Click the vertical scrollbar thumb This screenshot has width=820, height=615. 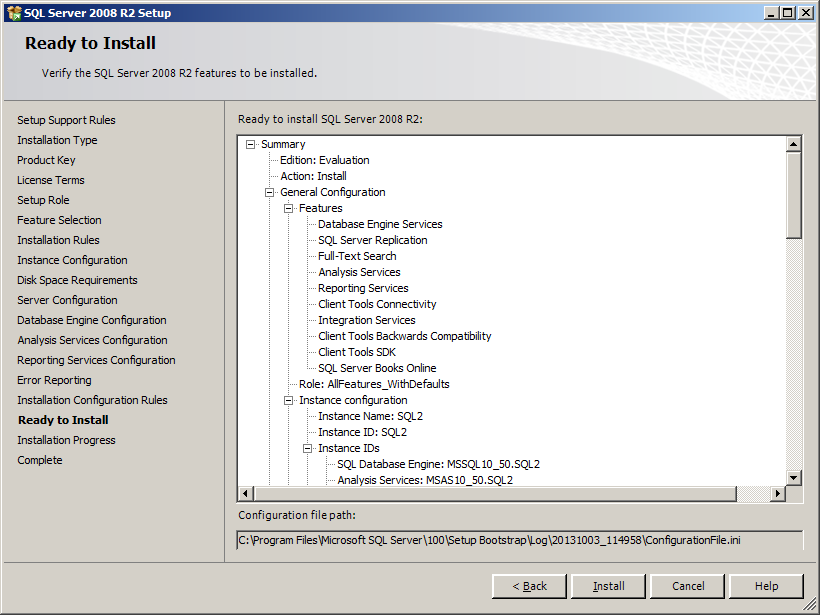(x=793, y=195)
